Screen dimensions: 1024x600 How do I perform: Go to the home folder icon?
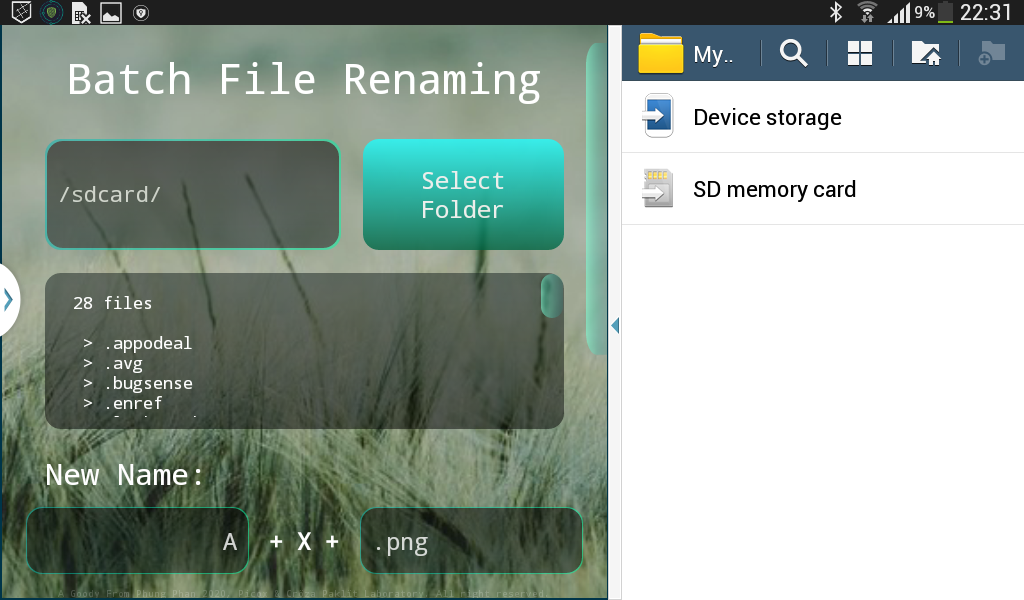pyautogui.click(x=926, y=53)
